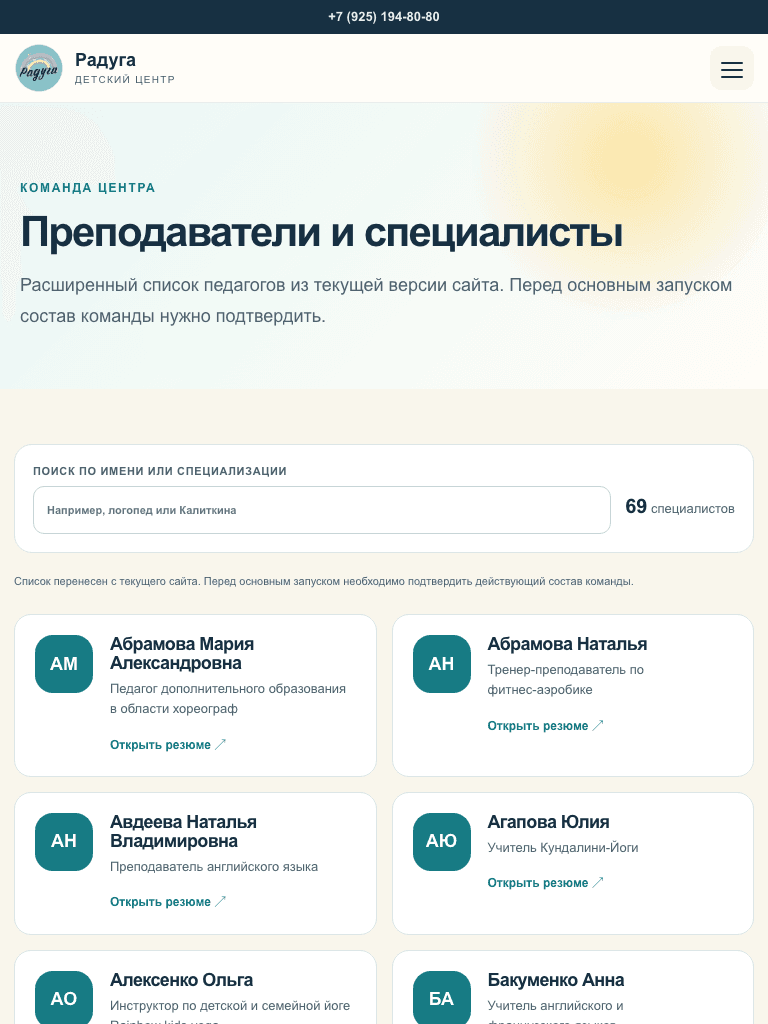Select the Бакуменко Анна name heading
Screen dimensions: 768x1024
556,980
